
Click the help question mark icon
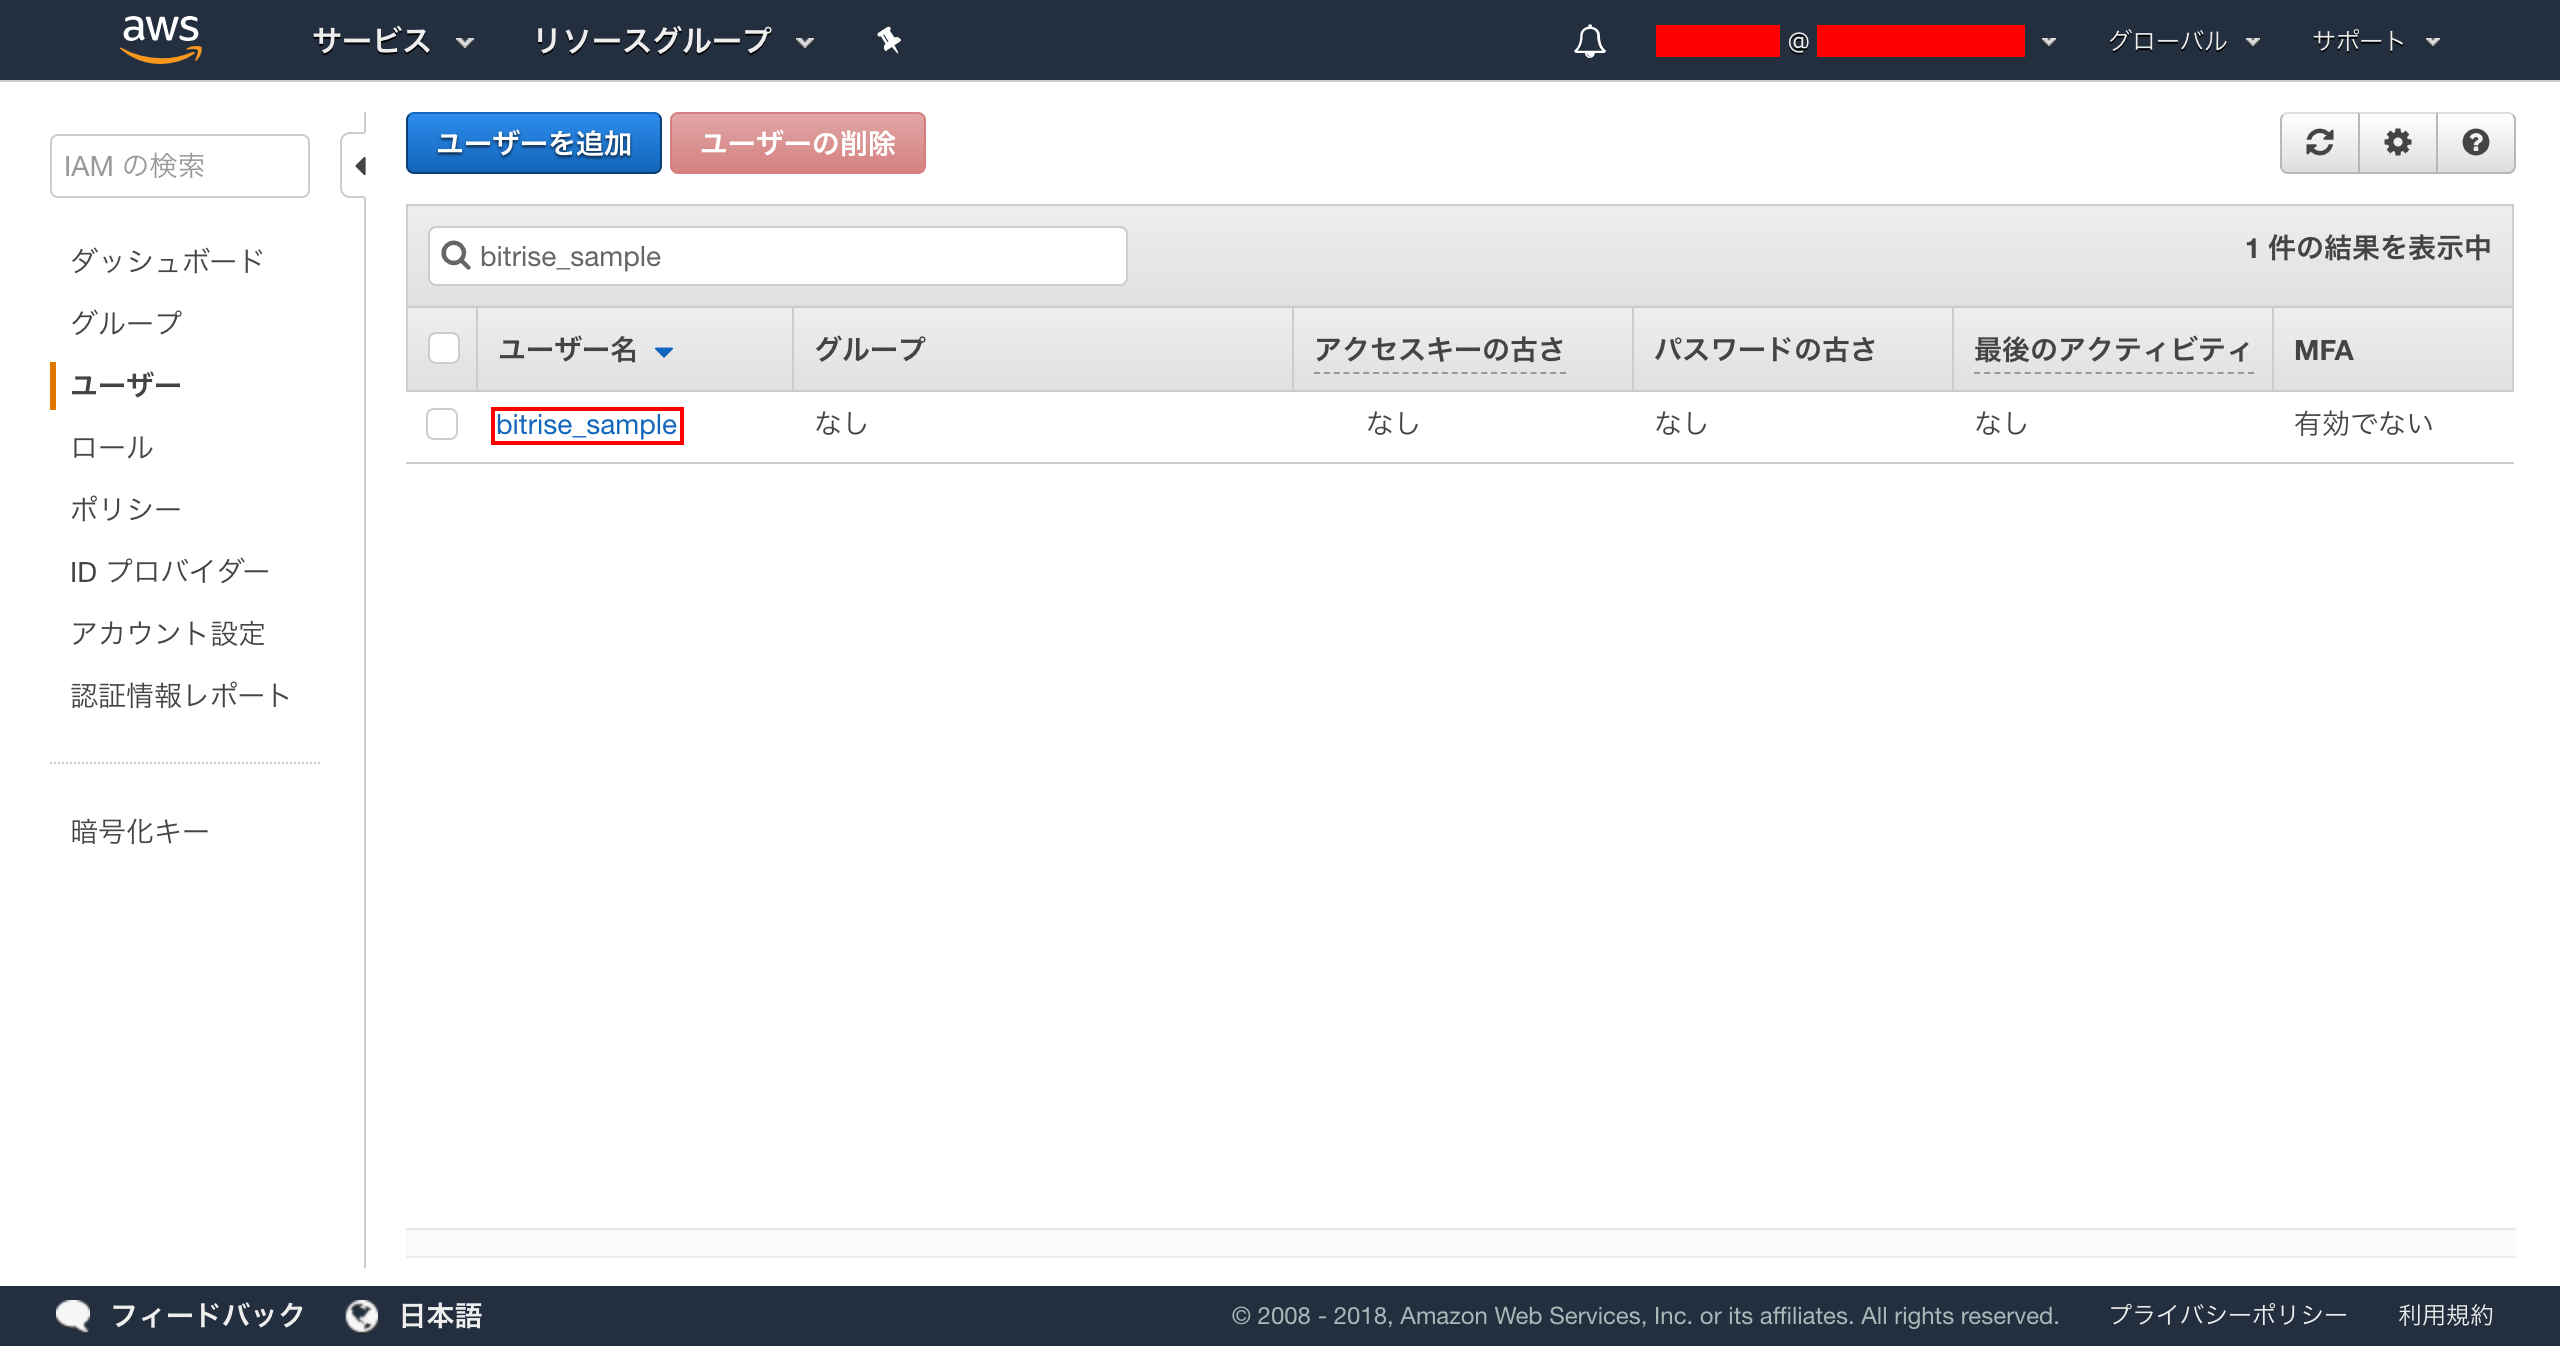(x=2475, y=143)
